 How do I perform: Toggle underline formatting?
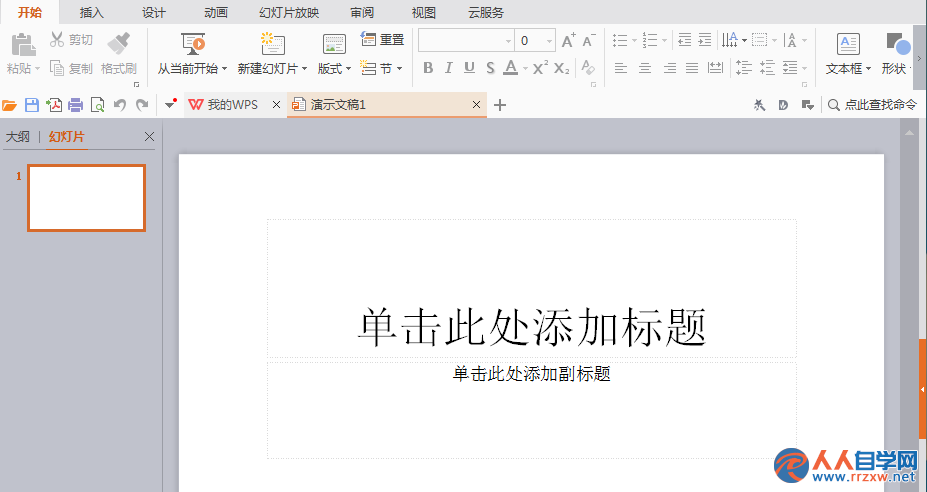469,68
